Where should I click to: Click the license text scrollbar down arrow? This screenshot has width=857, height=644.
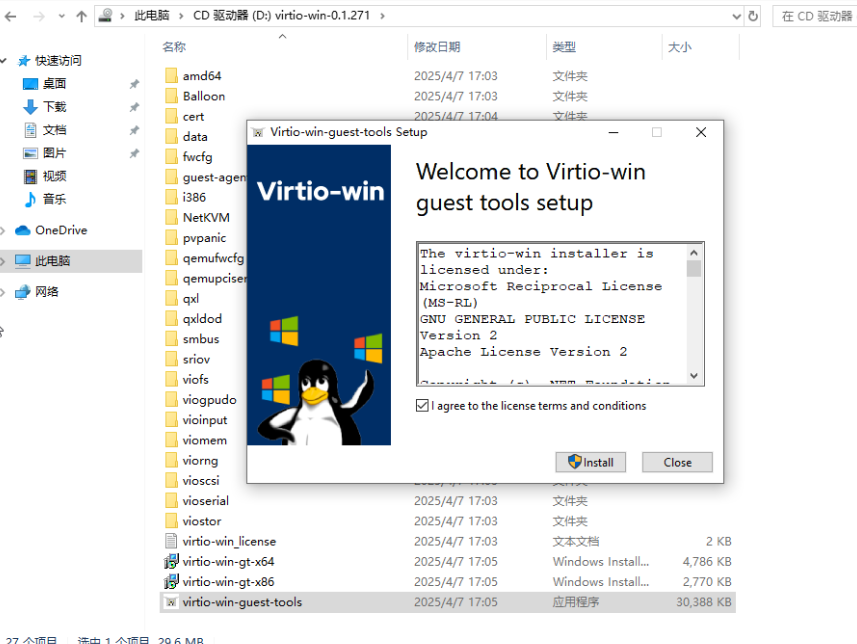tap(694, 376)
